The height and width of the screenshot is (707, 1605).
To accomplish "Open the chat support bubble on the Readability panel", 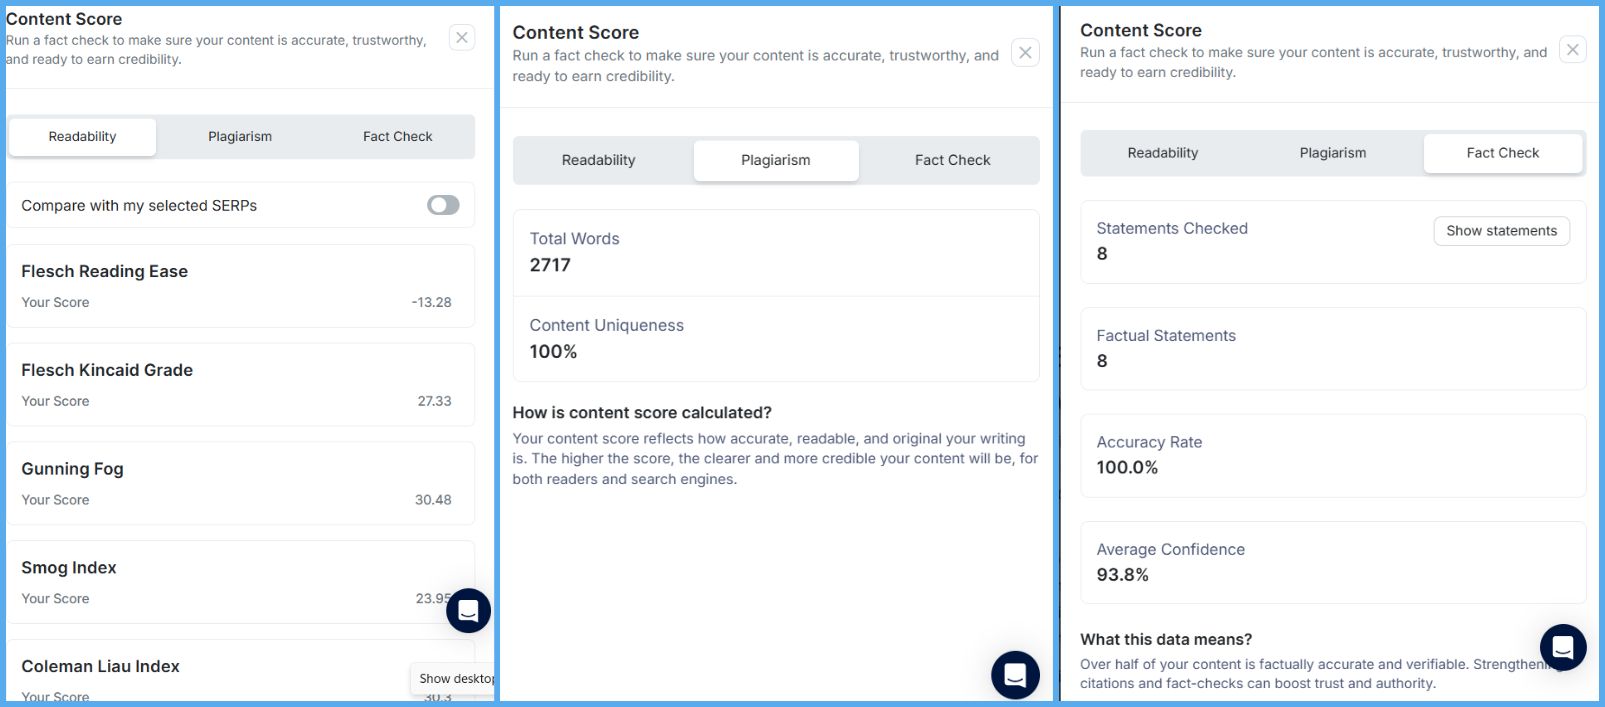I will pos(467,610).
